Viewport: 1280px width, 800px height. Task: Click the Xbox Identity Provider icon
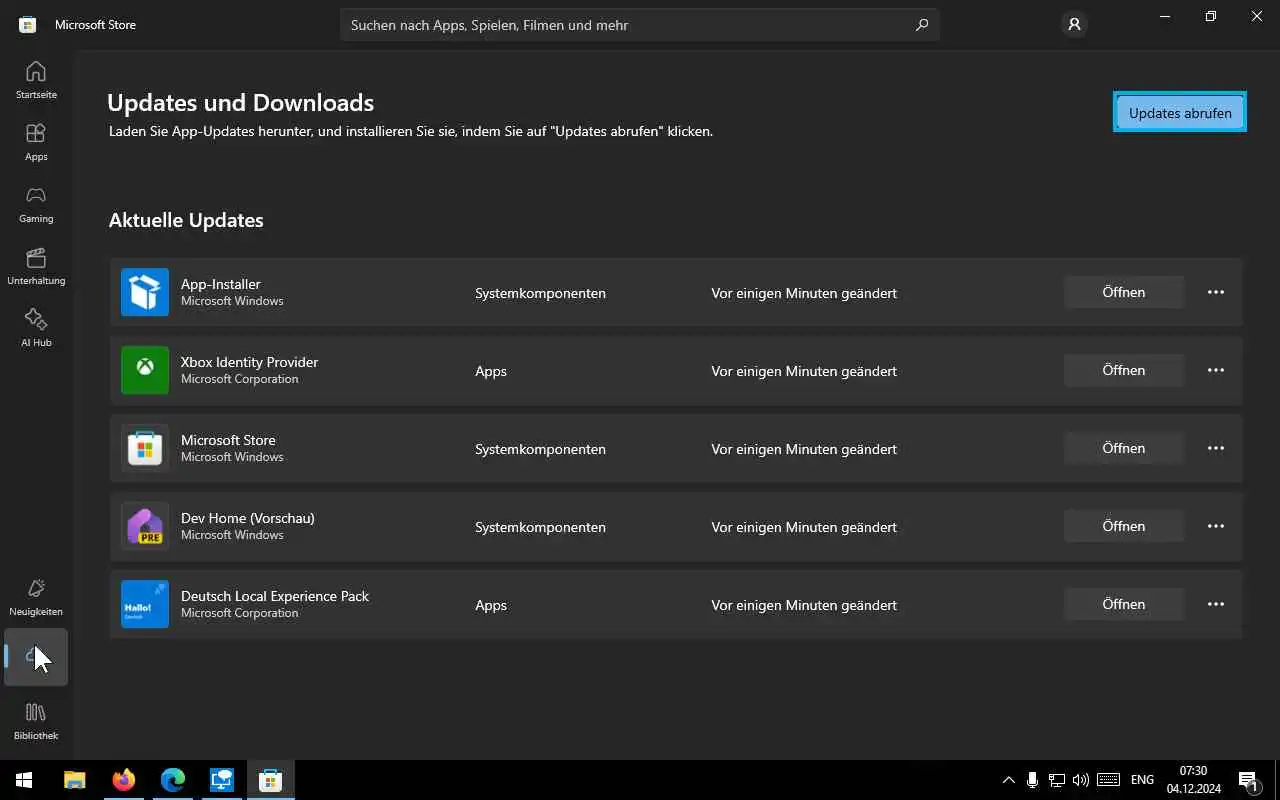click(145, 370)
